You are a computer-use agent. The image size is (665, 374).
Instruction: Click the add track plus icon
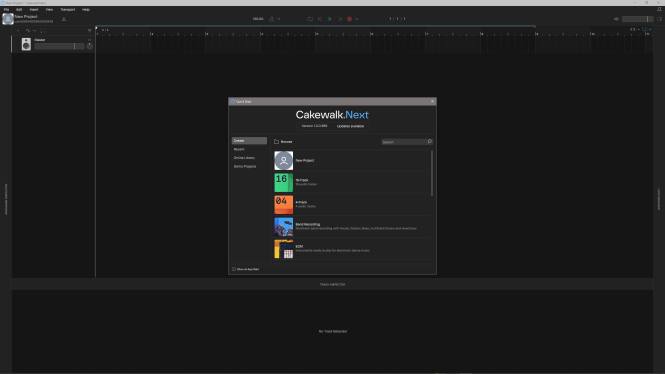click(x=18, y=31)
